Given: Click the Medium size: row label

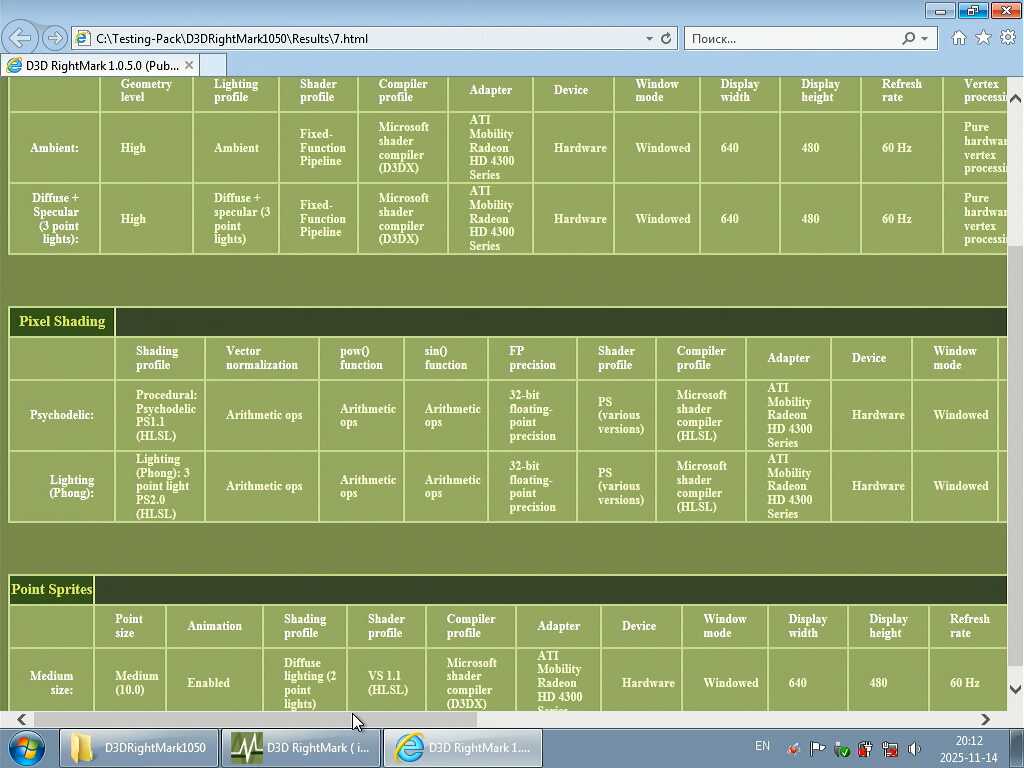Looking at the screenshot, I should (52, 682).
